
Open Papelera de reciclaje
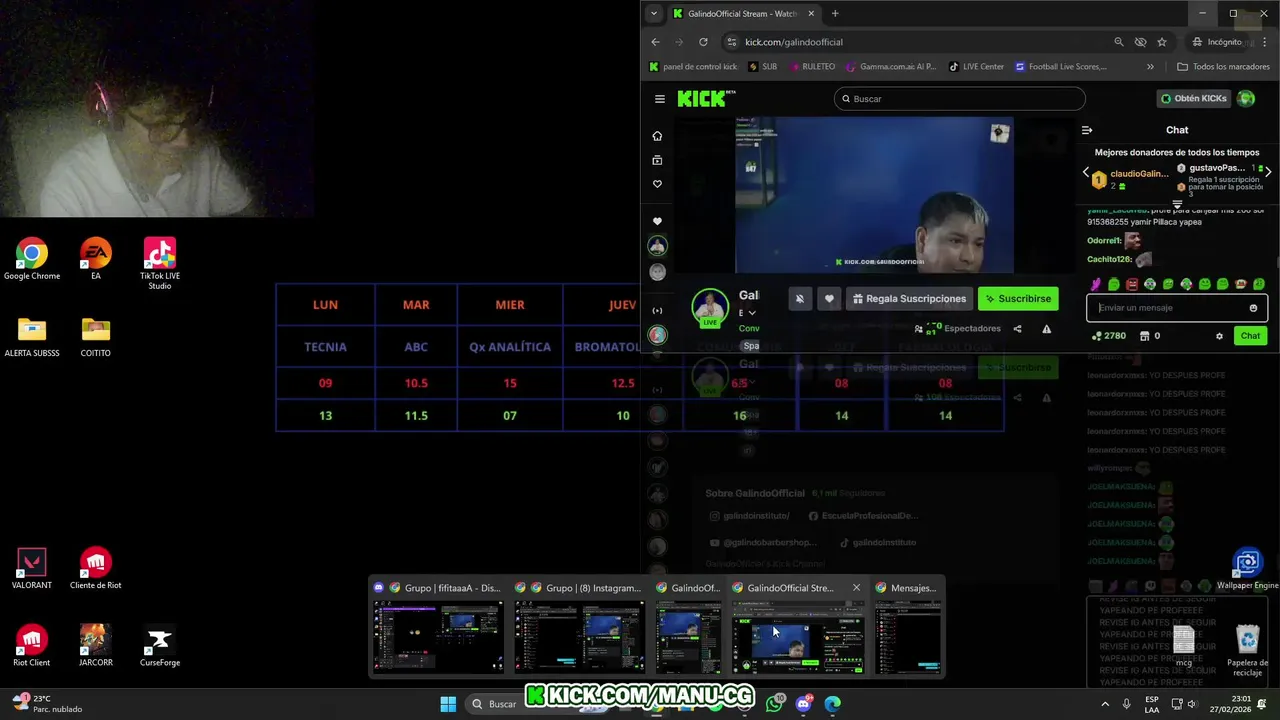[x=1248, y=650]
